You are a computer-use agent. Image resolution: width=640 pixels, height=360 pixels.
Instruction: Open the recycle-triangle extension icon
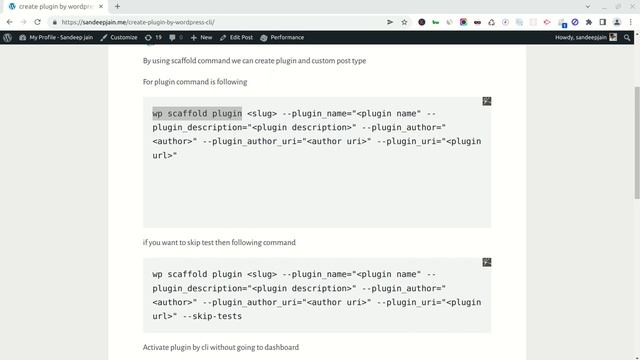(x=491, y=22)
